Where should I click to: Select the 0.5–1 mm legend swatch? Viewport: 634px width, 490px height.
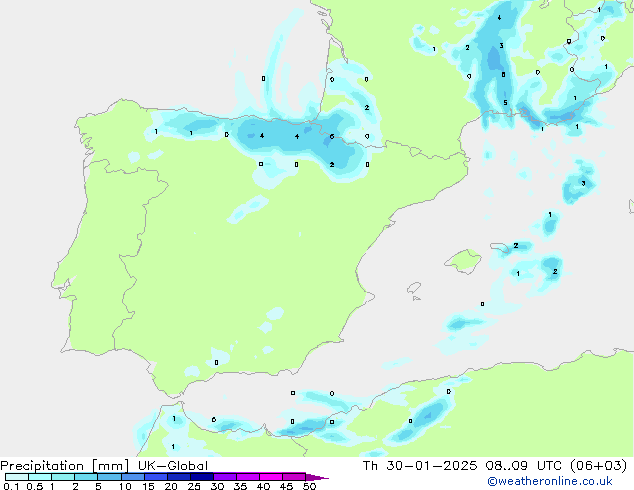click(40, 477)
